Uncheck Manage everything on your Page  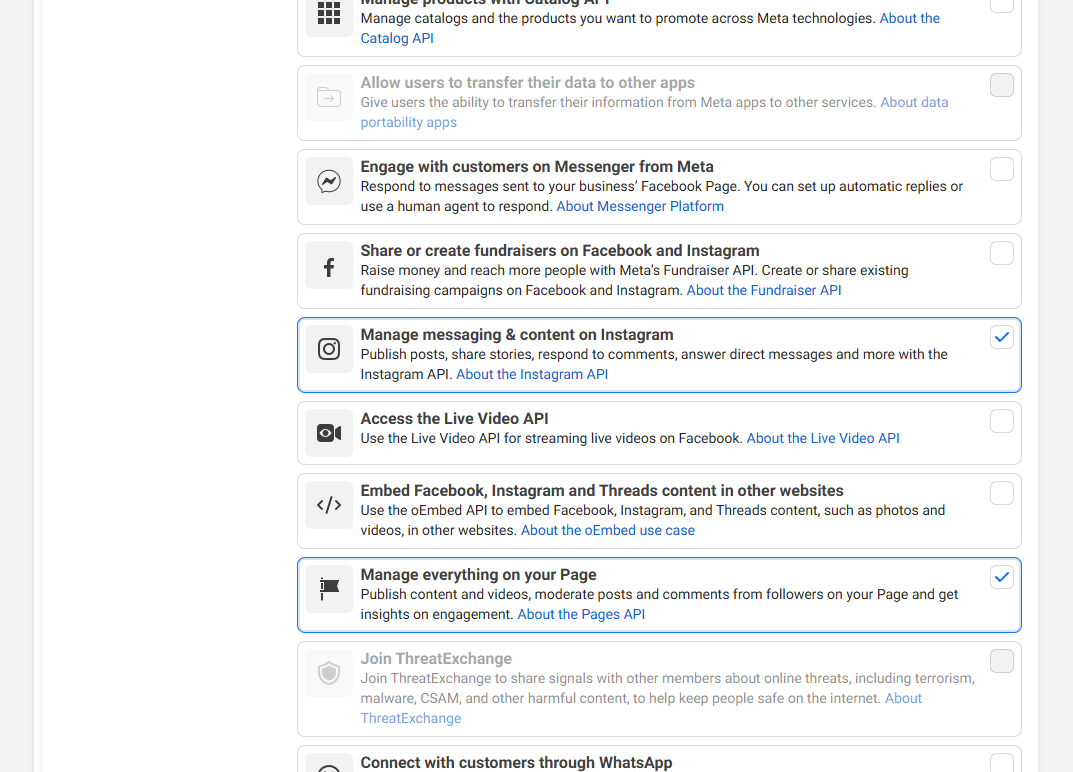point(1001,577)
